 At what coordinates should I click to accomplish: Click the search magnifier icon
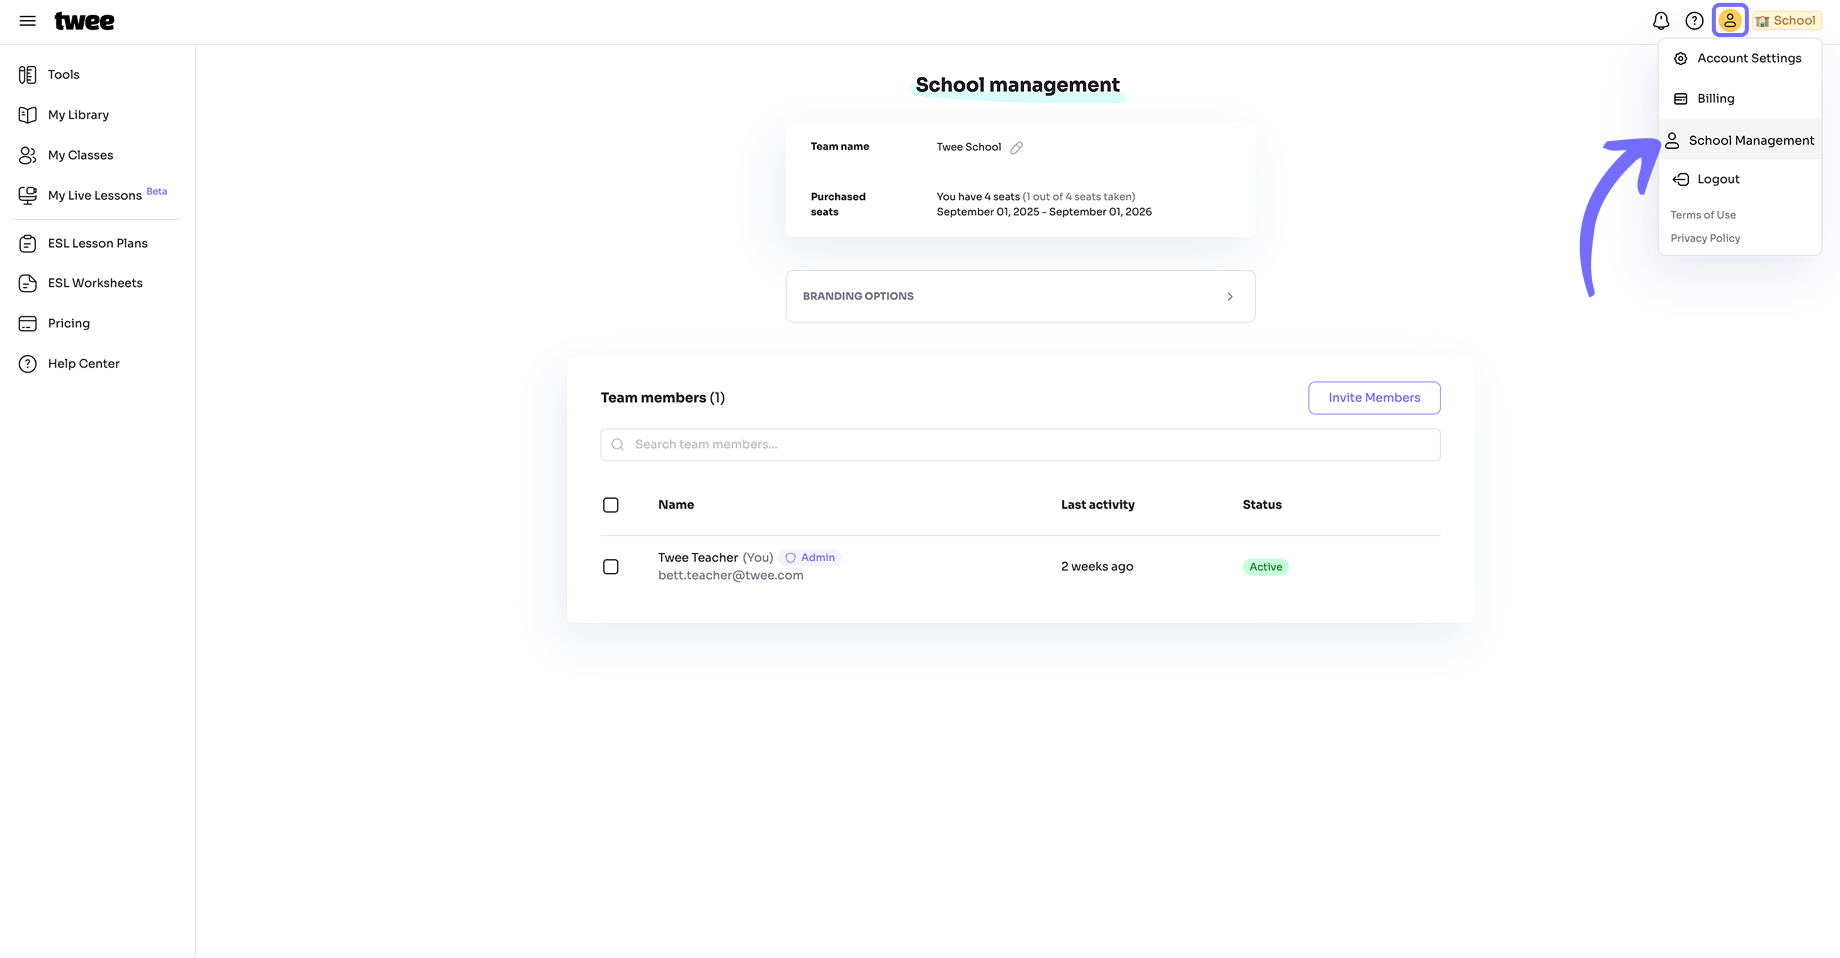tap(618, 445)
